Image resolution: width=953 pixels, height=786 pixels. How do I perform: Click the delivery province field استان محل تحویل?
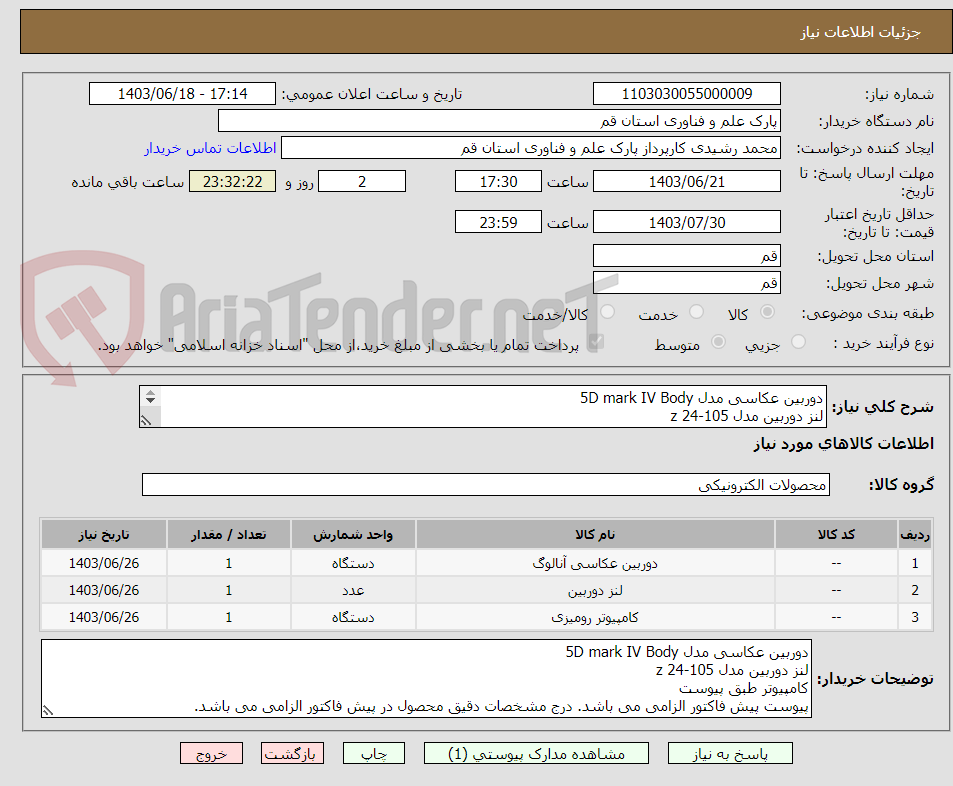click(x=687, y=256)
